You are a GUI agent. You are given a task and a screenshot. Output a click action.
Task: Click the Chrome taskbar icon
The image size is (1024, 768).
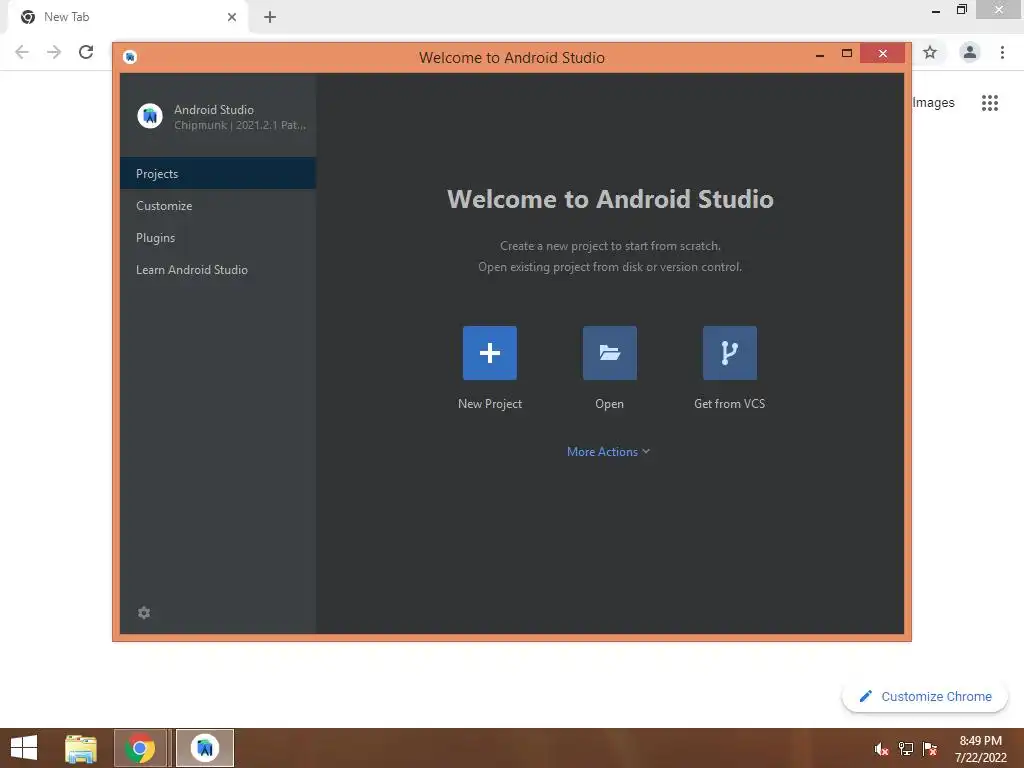point(139,748)
